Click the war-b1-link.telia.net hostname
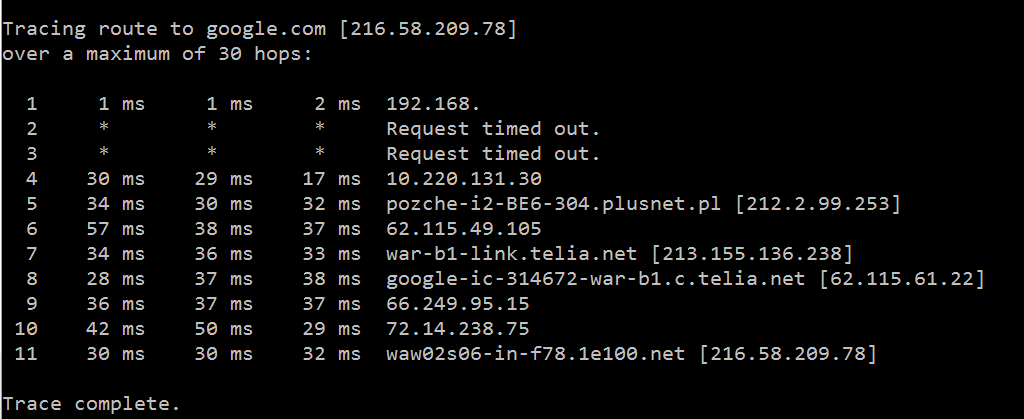This screenshot has height=419, width=1024. click(512, 253)
